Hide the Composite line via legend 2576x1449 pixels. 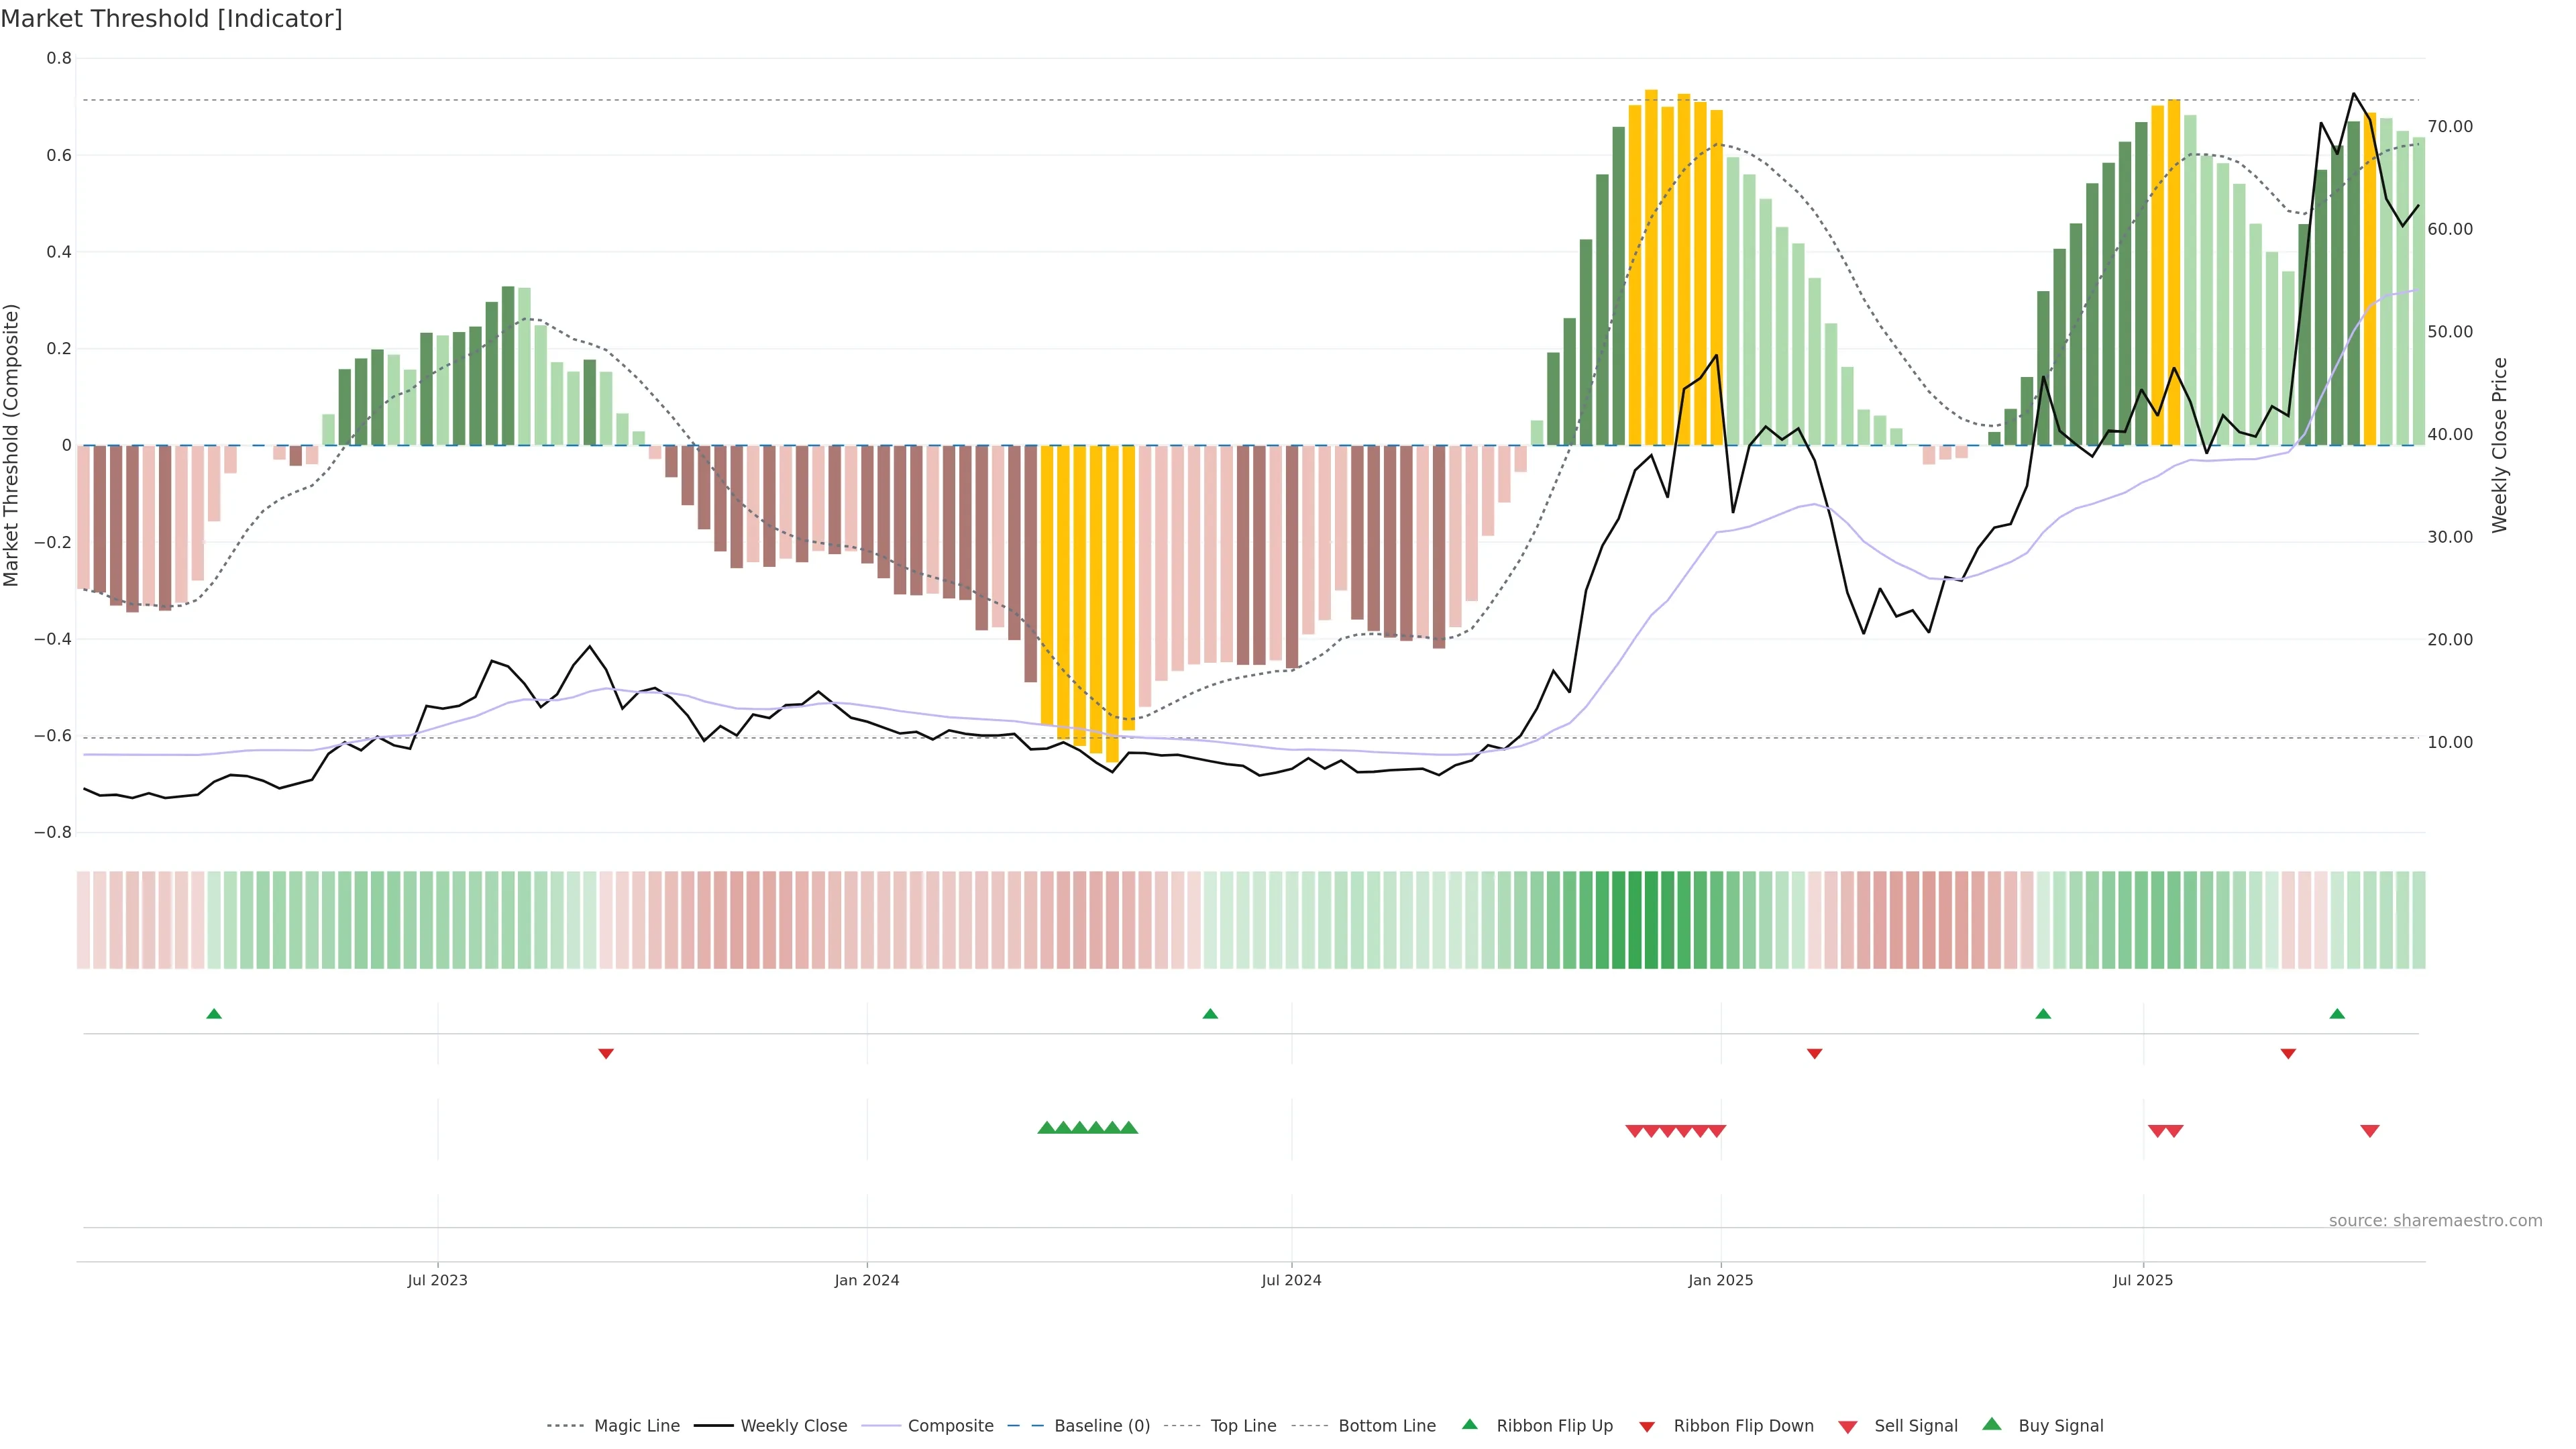950,1426
